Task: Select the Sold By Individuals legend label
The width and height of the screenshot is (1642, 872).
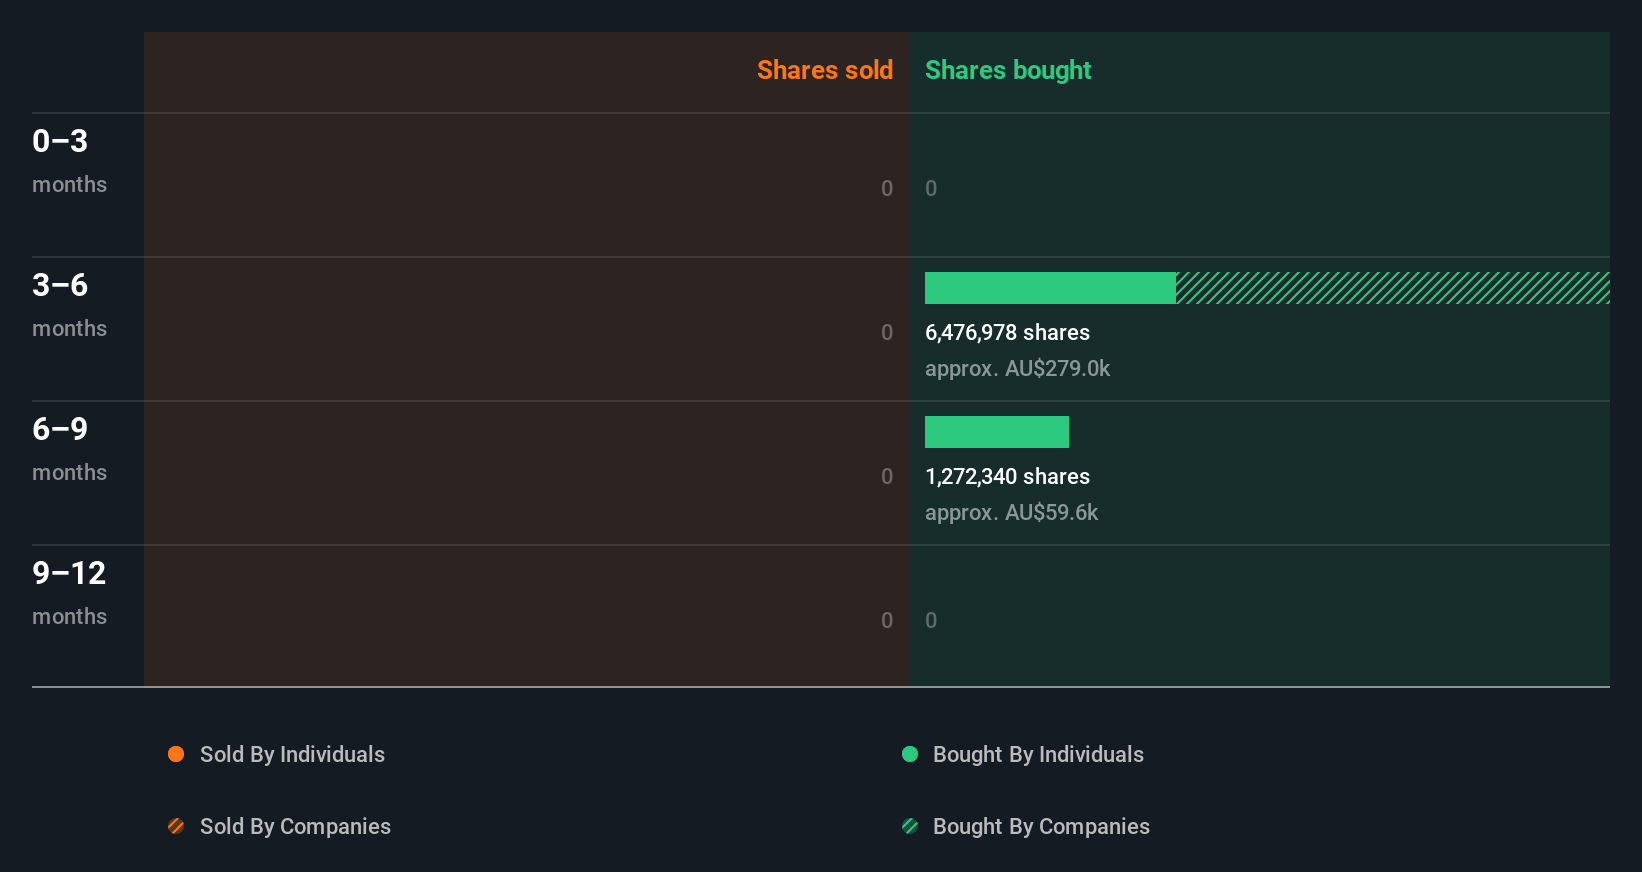Action: tap(292, 754)
